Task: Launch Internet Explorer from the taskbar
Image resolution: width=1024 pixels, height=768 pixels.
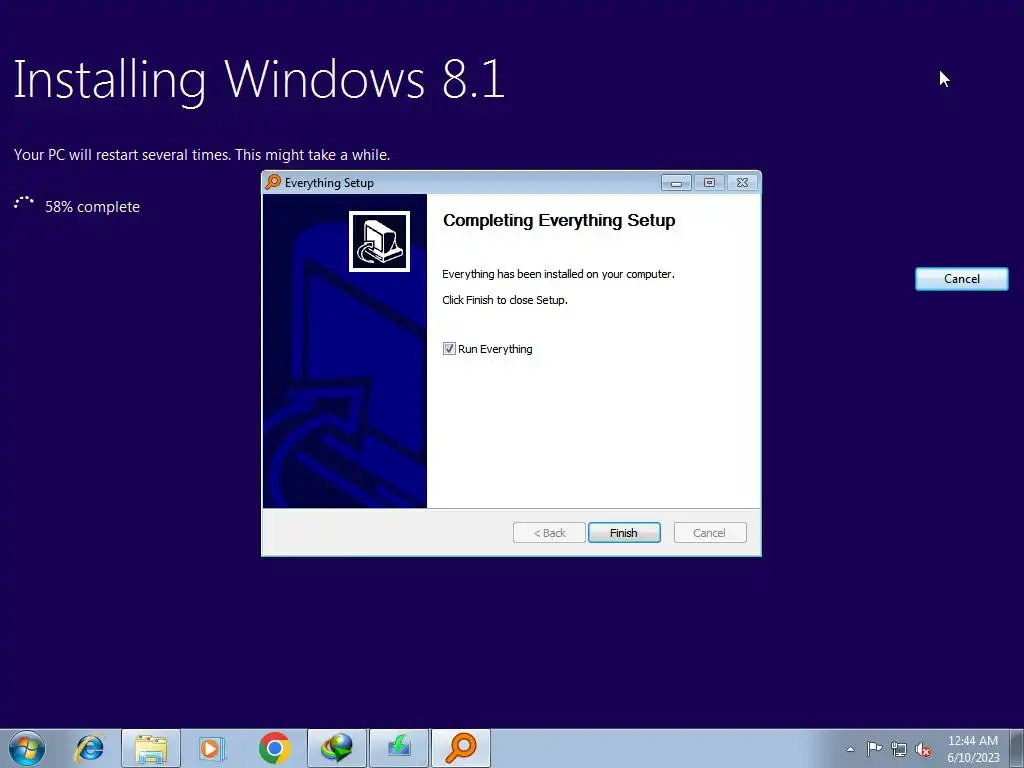Action: (89, 748)
